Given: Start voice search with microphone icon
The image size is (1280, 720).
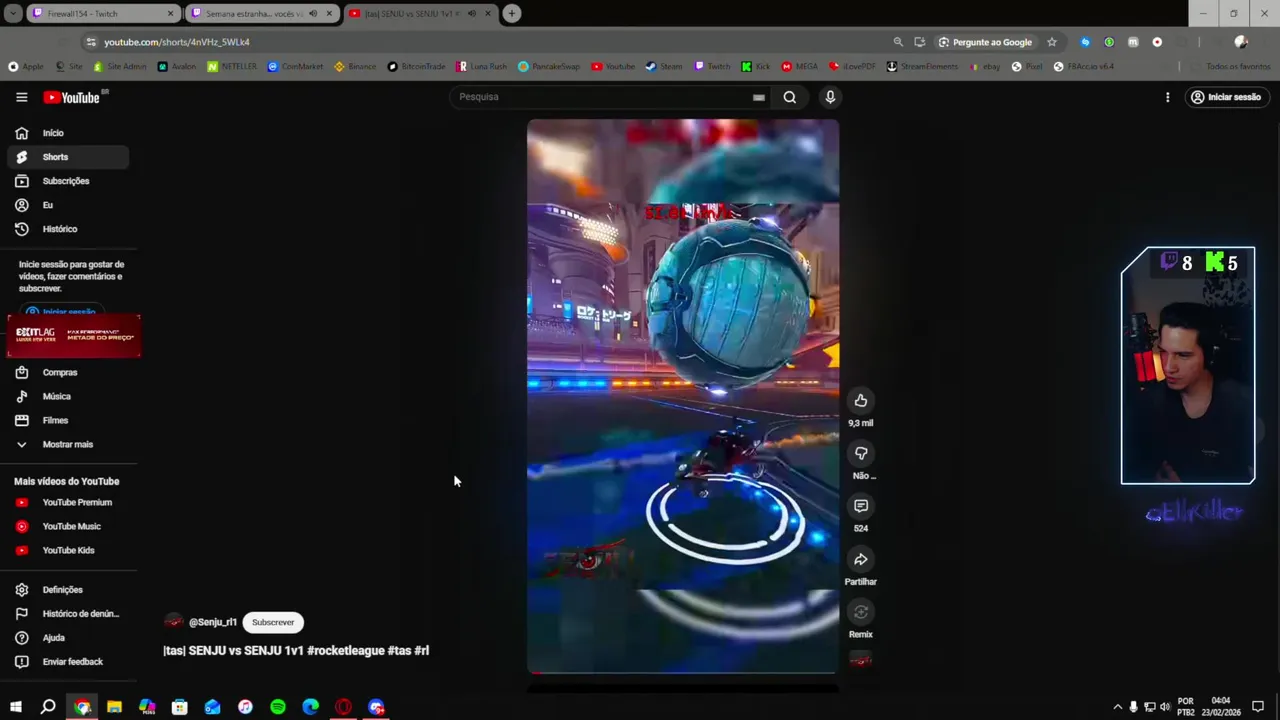Looking at the screenshot, I should point(830,97).
